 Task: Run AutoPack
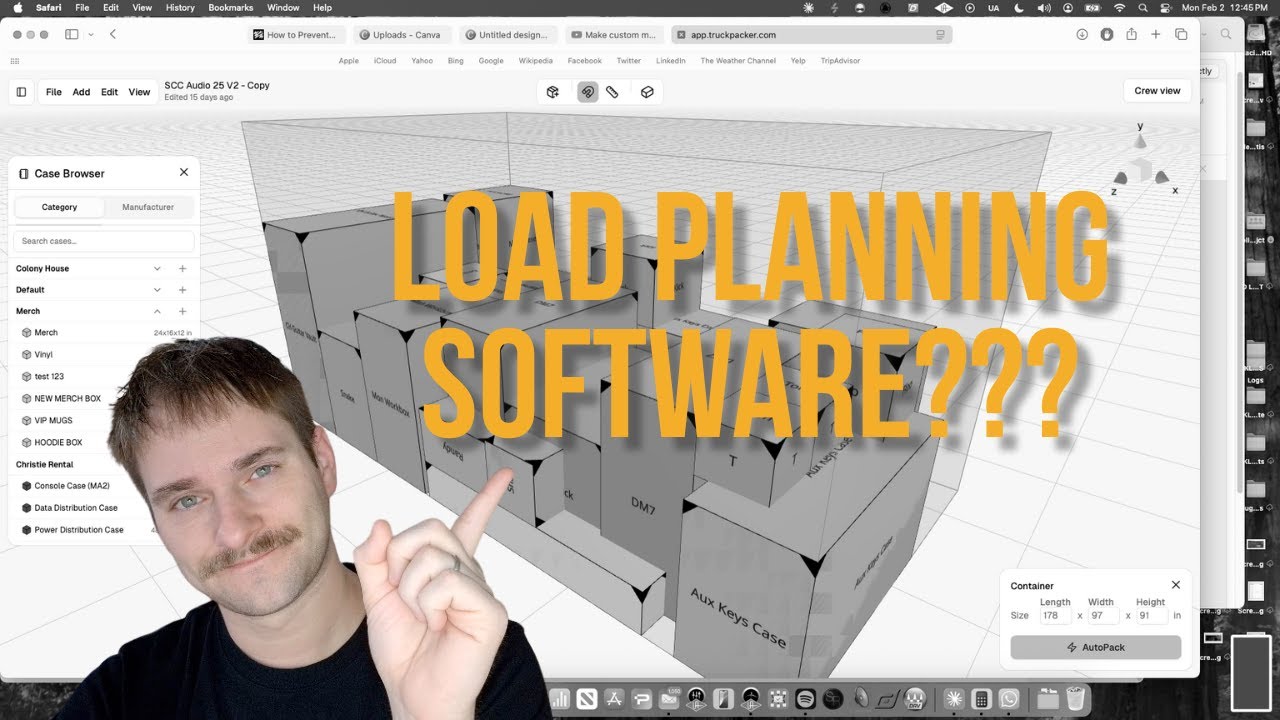point(1095,647)
